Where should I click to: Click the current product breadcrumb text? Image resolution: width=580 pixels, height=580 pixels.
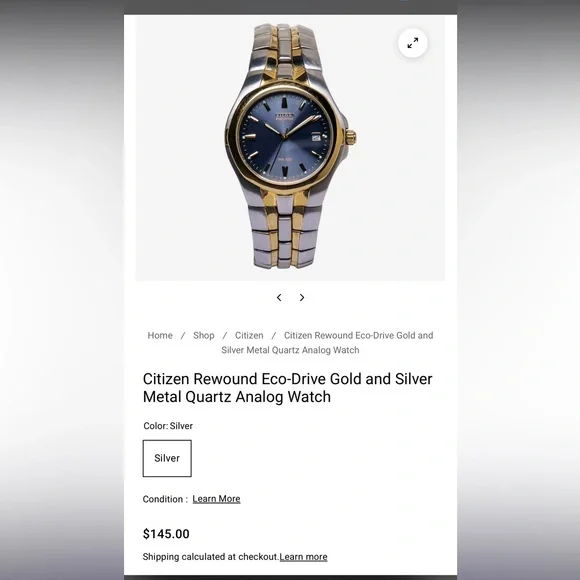[x=327, y=343]
